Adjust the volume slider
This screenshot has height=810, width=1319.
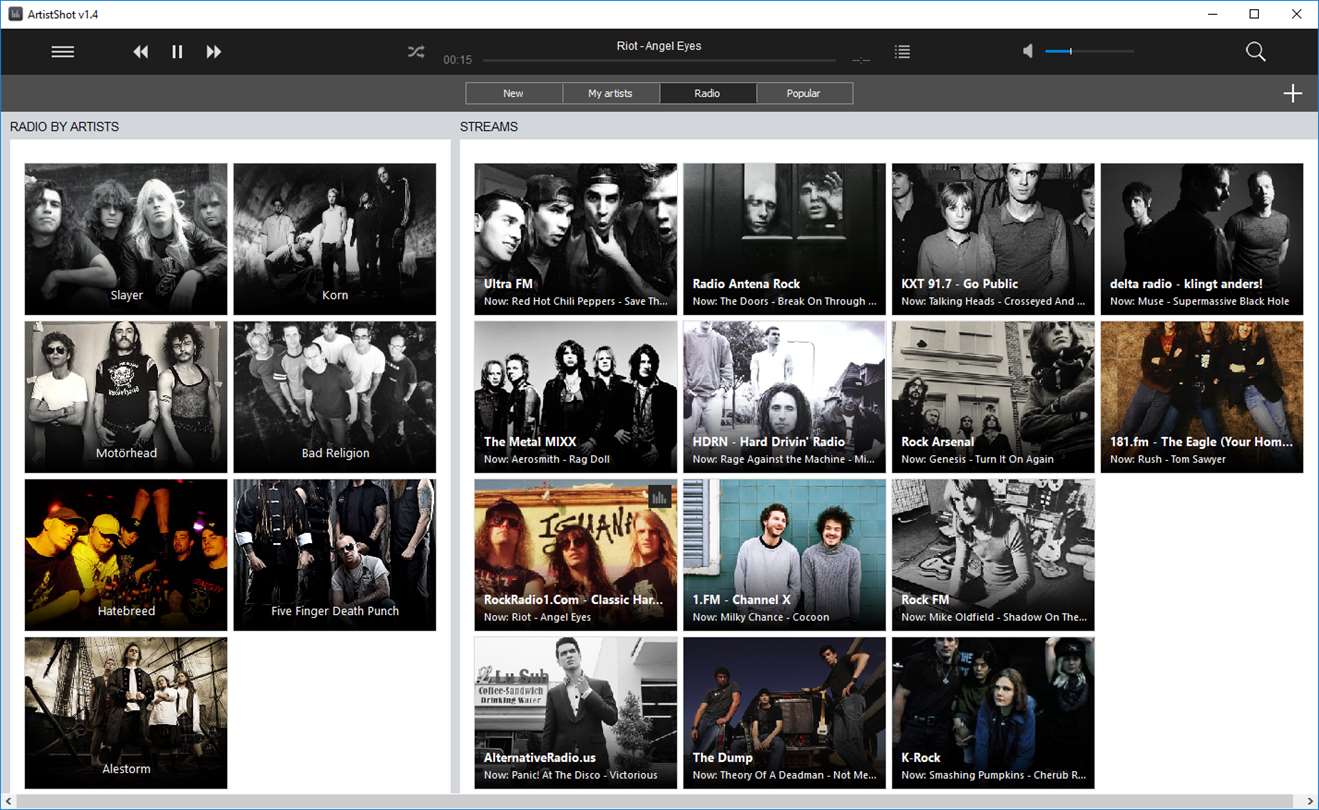(x=1089, y=51)
